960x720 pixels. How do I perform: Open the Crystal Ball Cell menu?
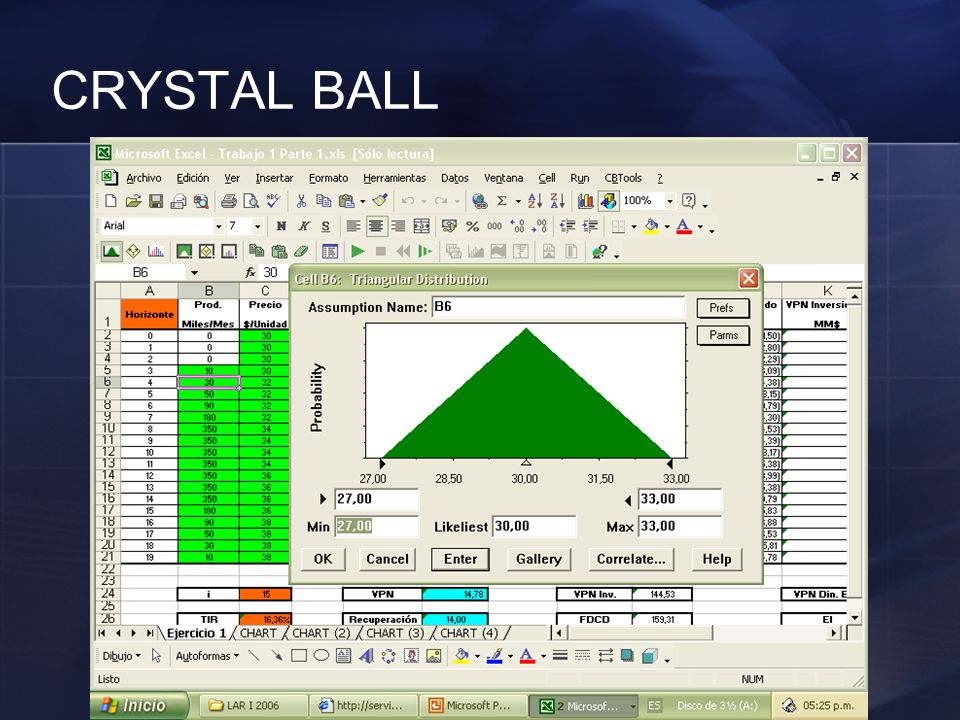pyautogui.click(x=547, y=178)
